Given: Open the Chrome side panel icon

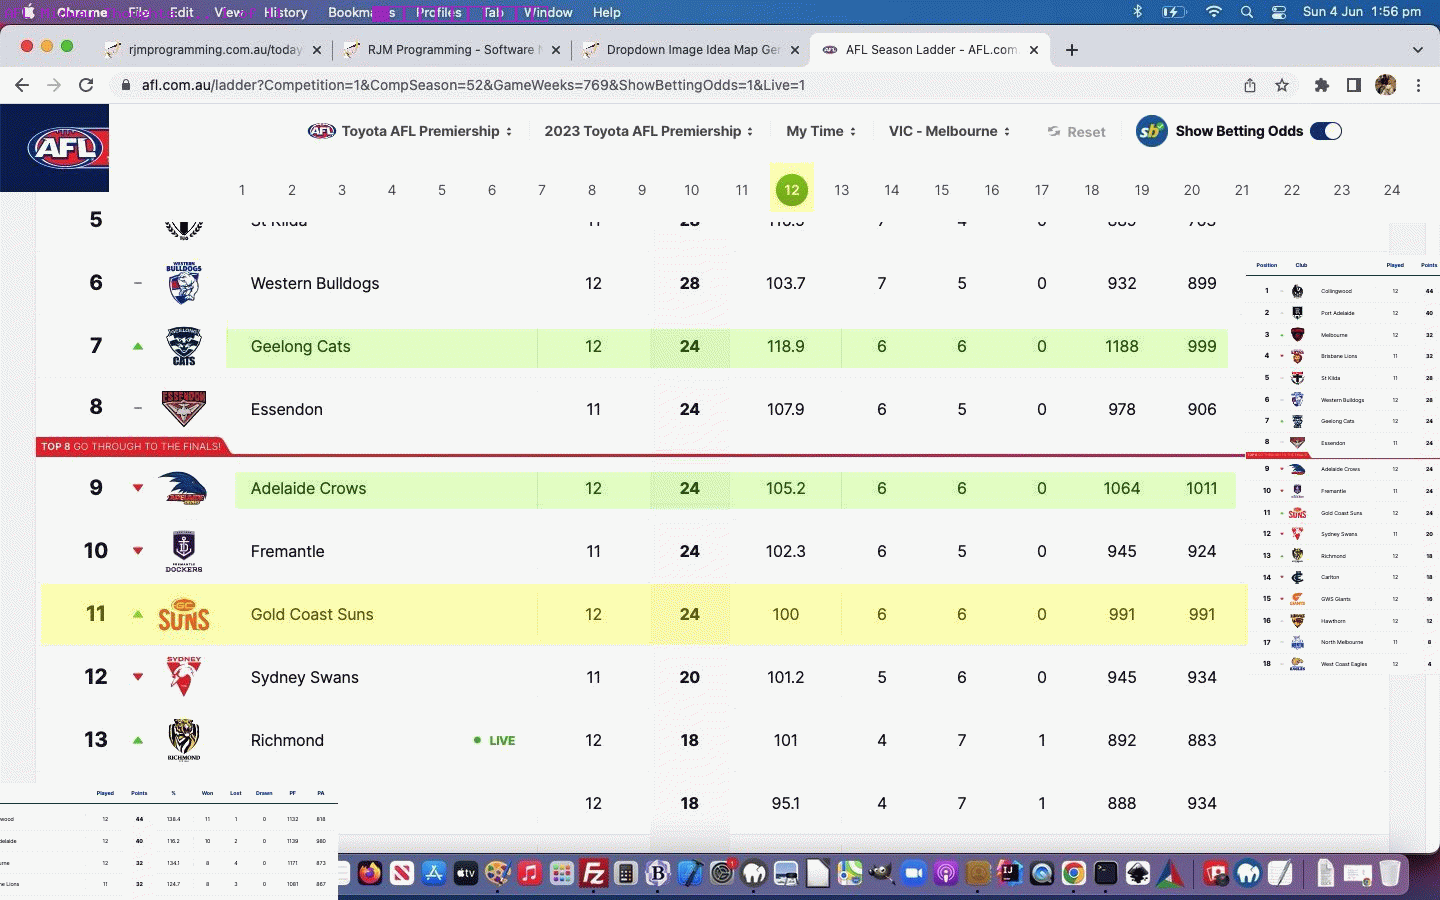Looking at the screenshot, I should pyautogui.click(x=1354, y=85).
